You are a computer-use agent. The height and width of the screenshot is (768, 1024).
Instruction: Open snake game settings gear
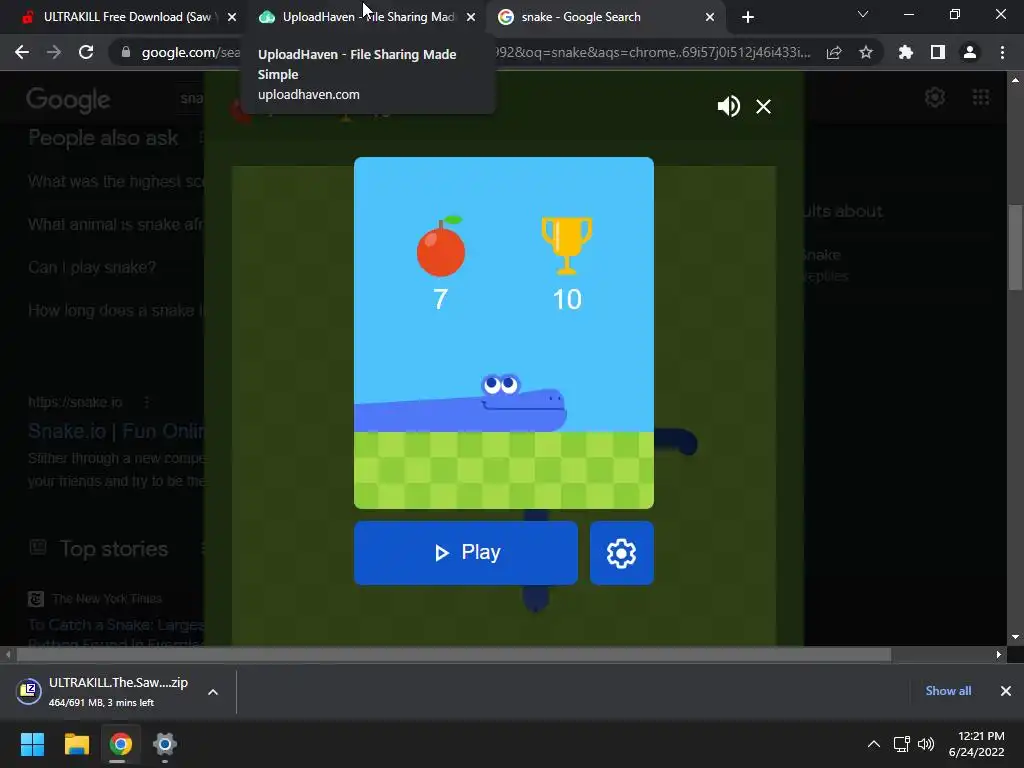621,553
